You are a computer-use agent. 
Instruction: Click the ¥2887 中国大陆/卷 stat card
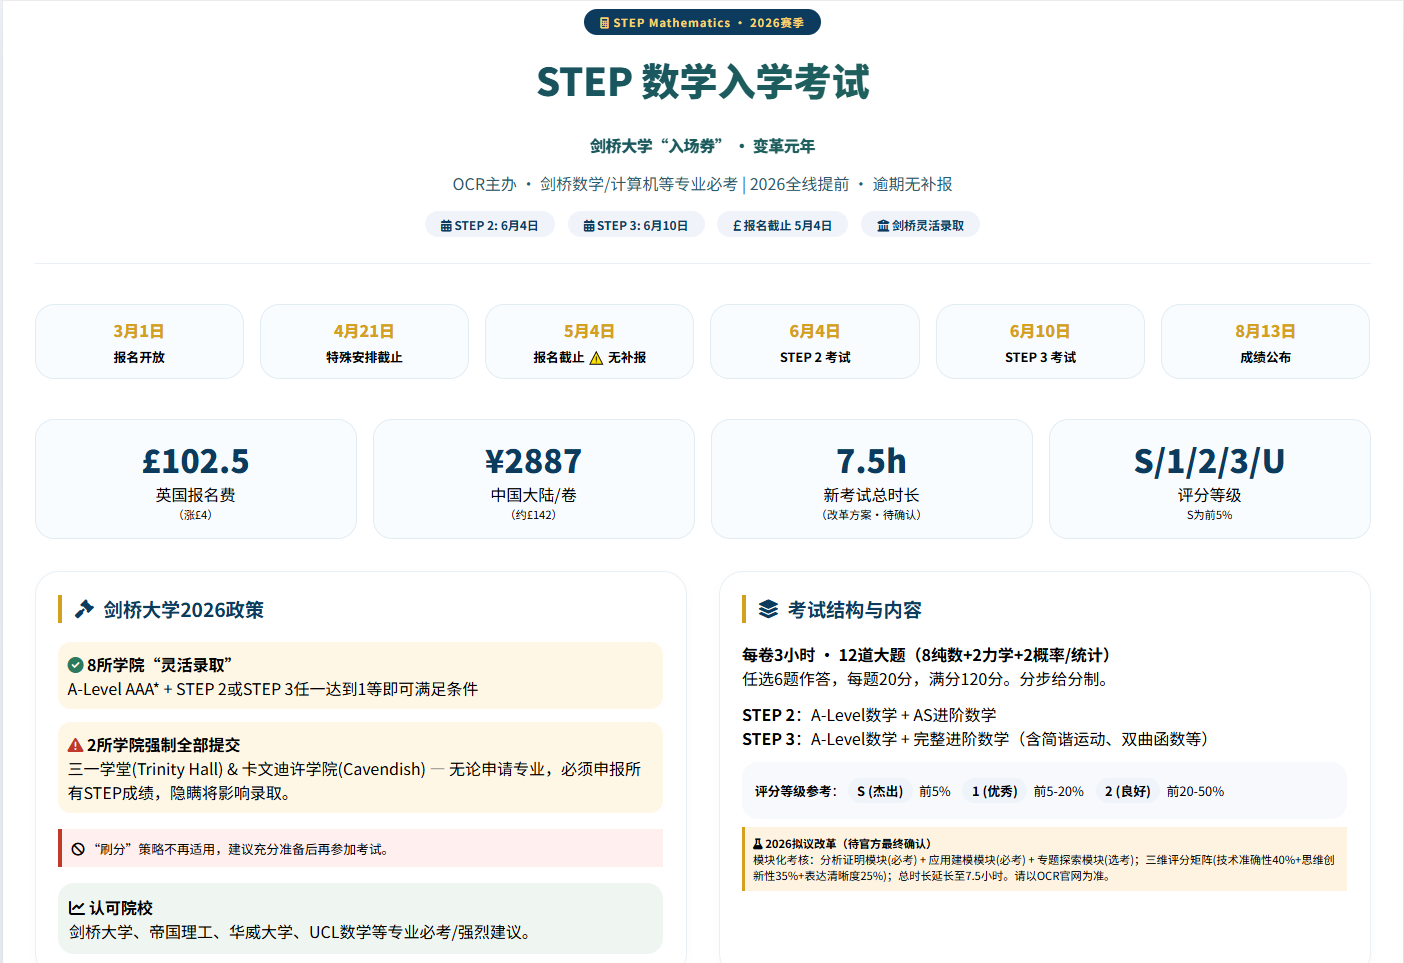534,479
